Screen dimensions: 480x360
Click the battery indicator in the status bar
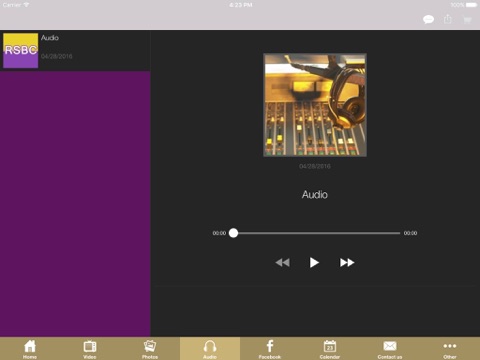tap(471, 5)
